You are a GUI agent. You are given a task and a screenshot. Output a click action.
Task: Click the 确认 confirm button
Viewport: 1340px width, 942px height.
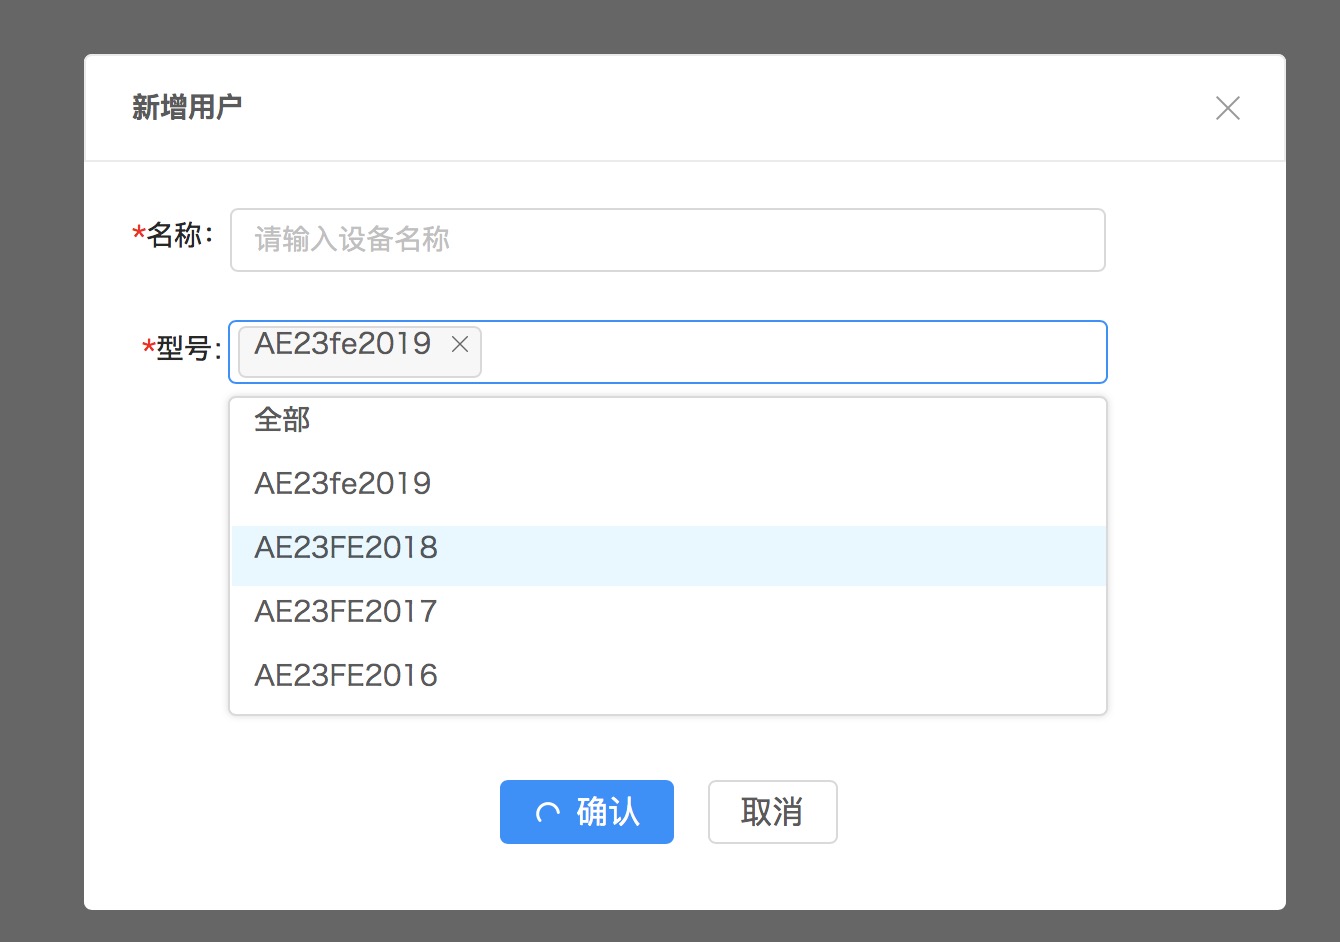click(x=587, y=812)
